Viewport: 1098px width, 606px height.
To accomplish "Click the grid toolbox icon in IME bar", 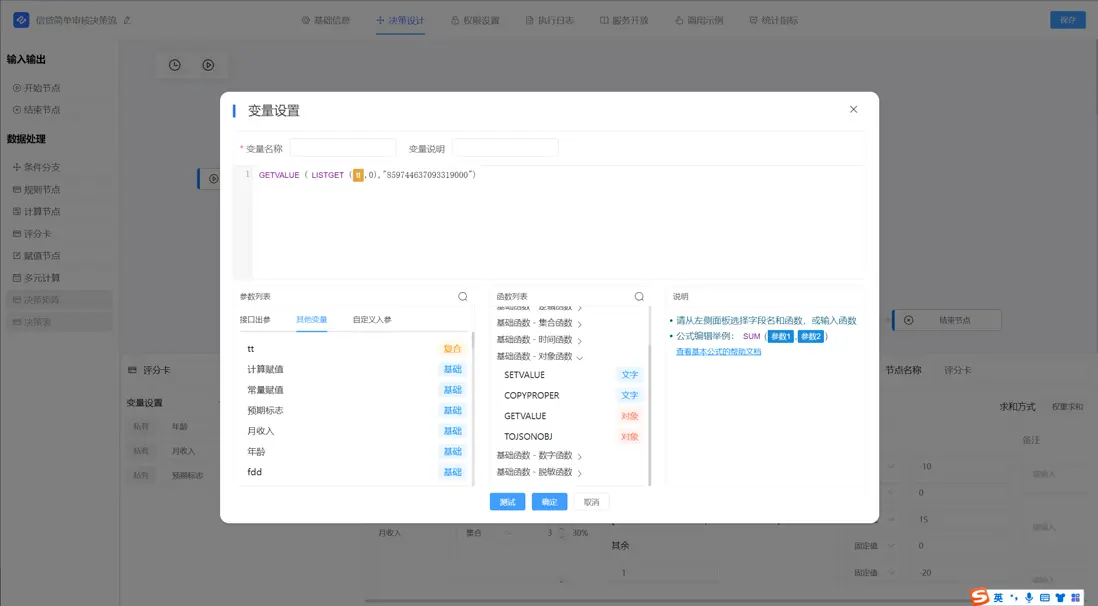I will 1076,598.
